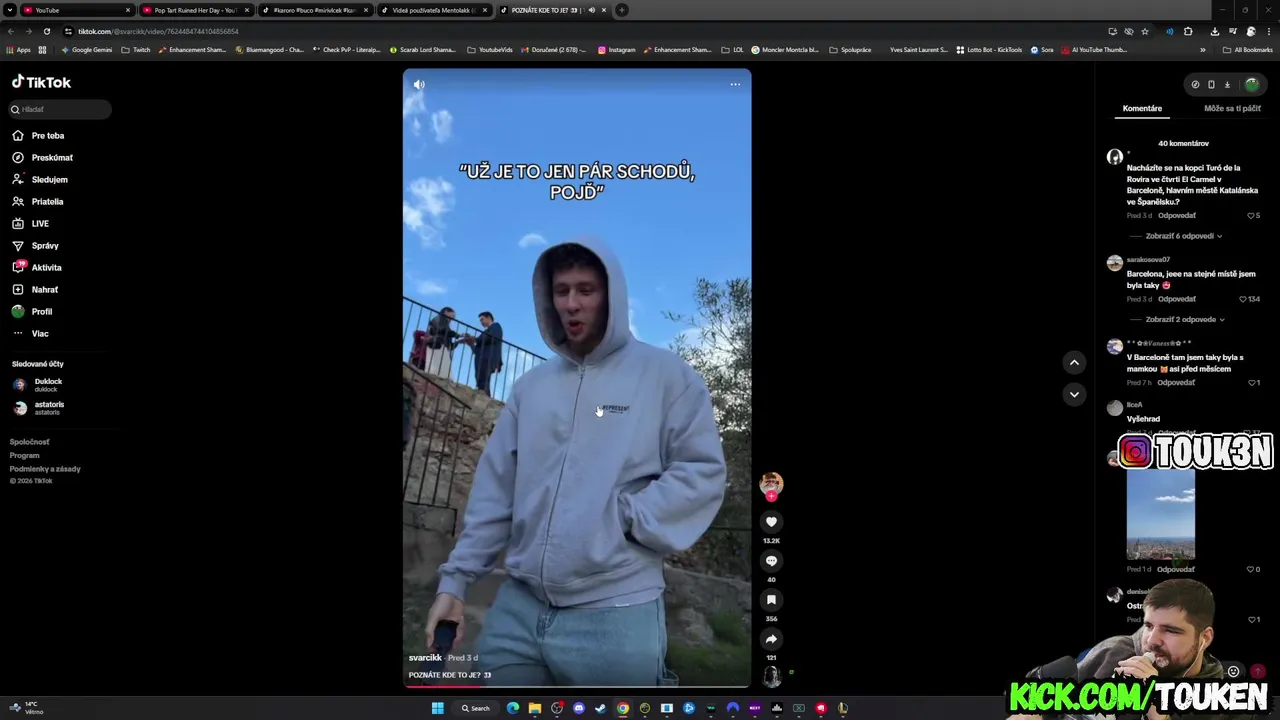Reply to Turó de la Rovira comment

pos(1177,216)
